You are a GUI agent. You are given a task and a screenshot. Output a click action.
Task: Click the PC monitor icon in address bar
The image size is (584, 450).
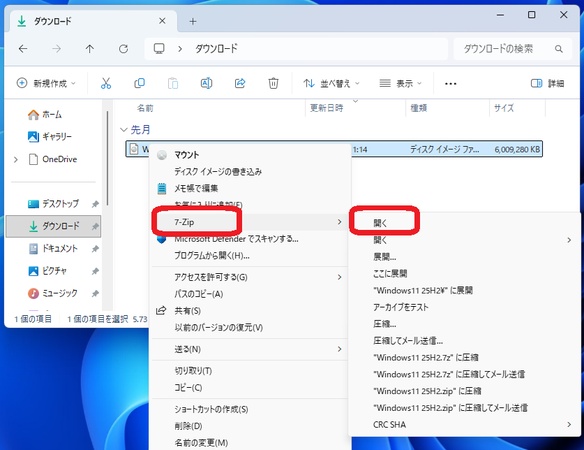[x=159, y=48]
